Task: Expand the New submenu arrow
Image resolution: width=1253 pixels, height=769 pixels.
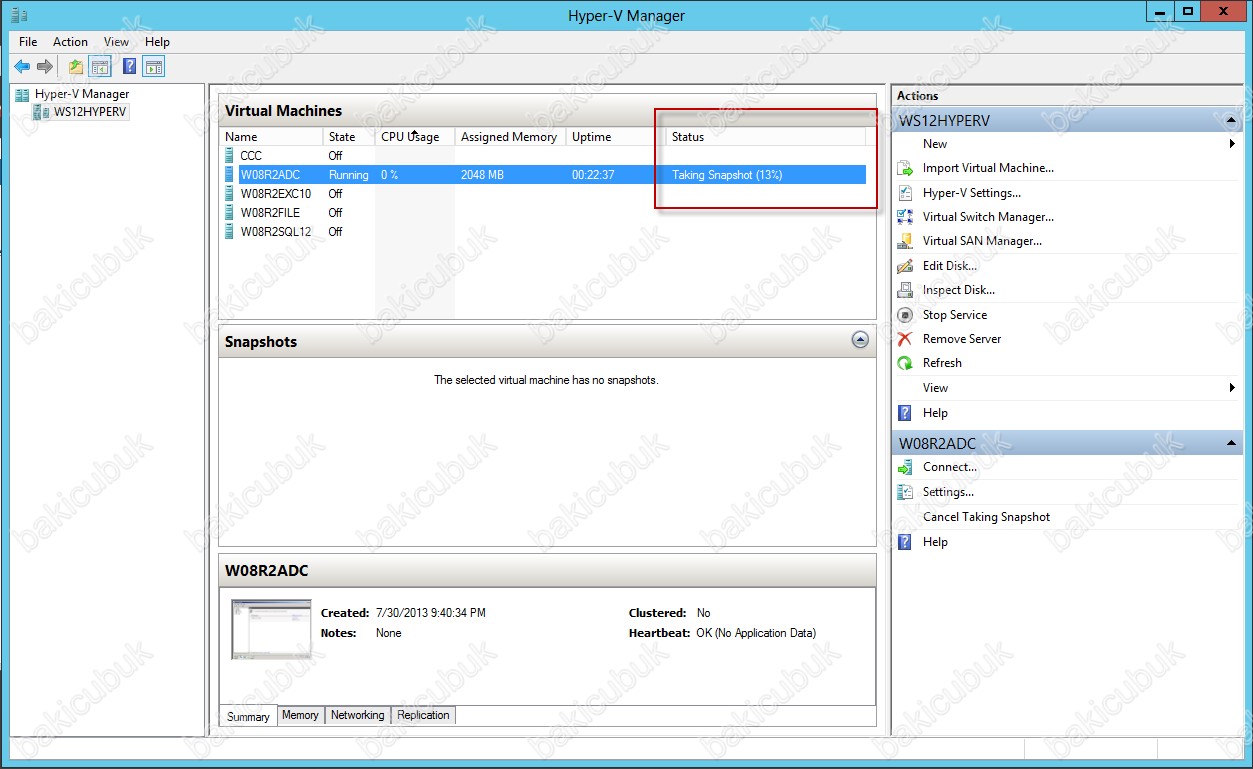Action: tap(1232, 144)
